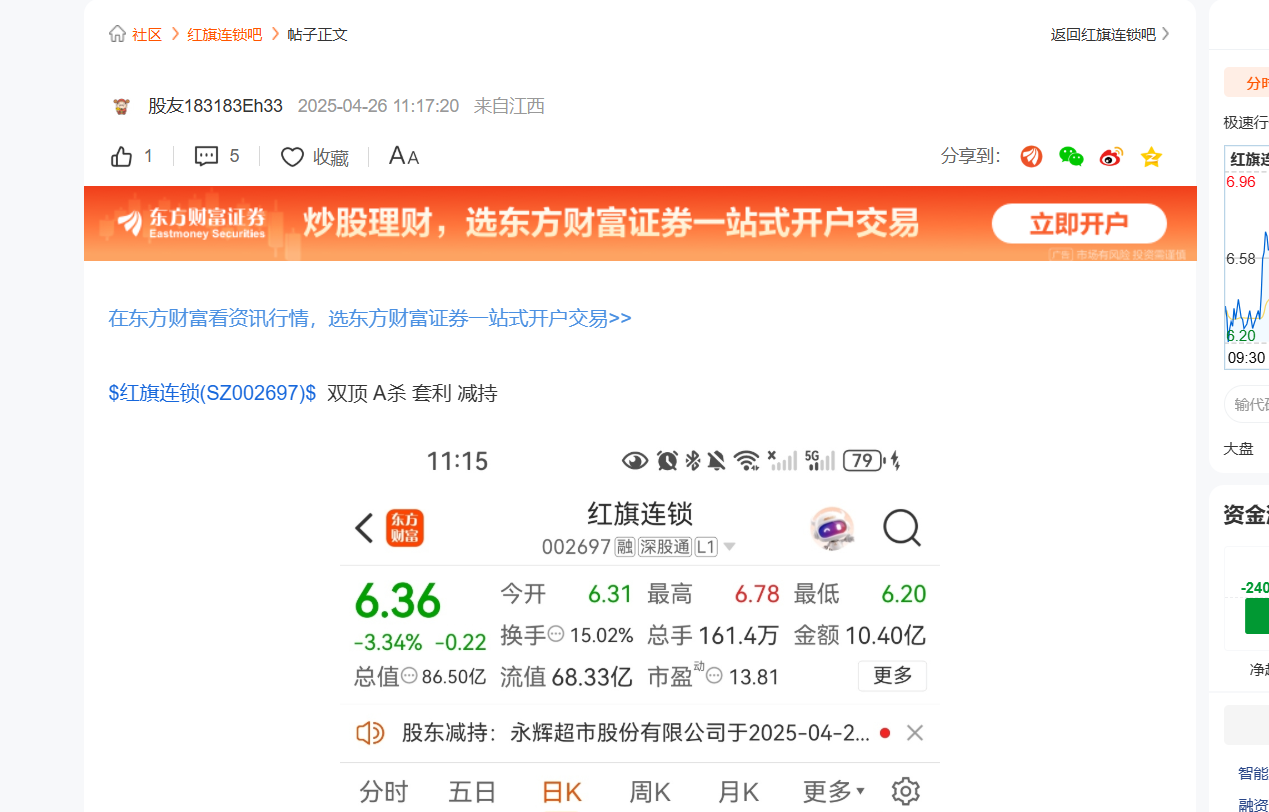The image size is (1269, 812).
Task: Click poster avatar icon
Action: (122, 106)
